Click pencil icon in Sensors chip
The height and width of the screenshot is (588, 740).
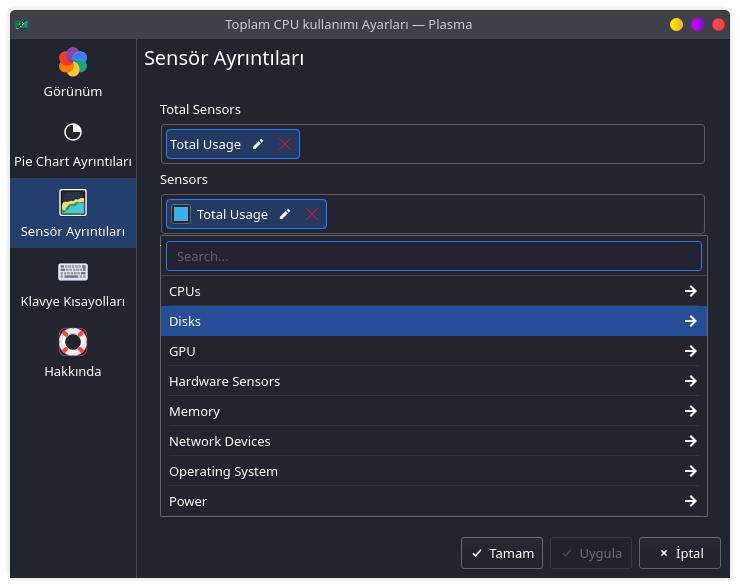pos(285,214)
